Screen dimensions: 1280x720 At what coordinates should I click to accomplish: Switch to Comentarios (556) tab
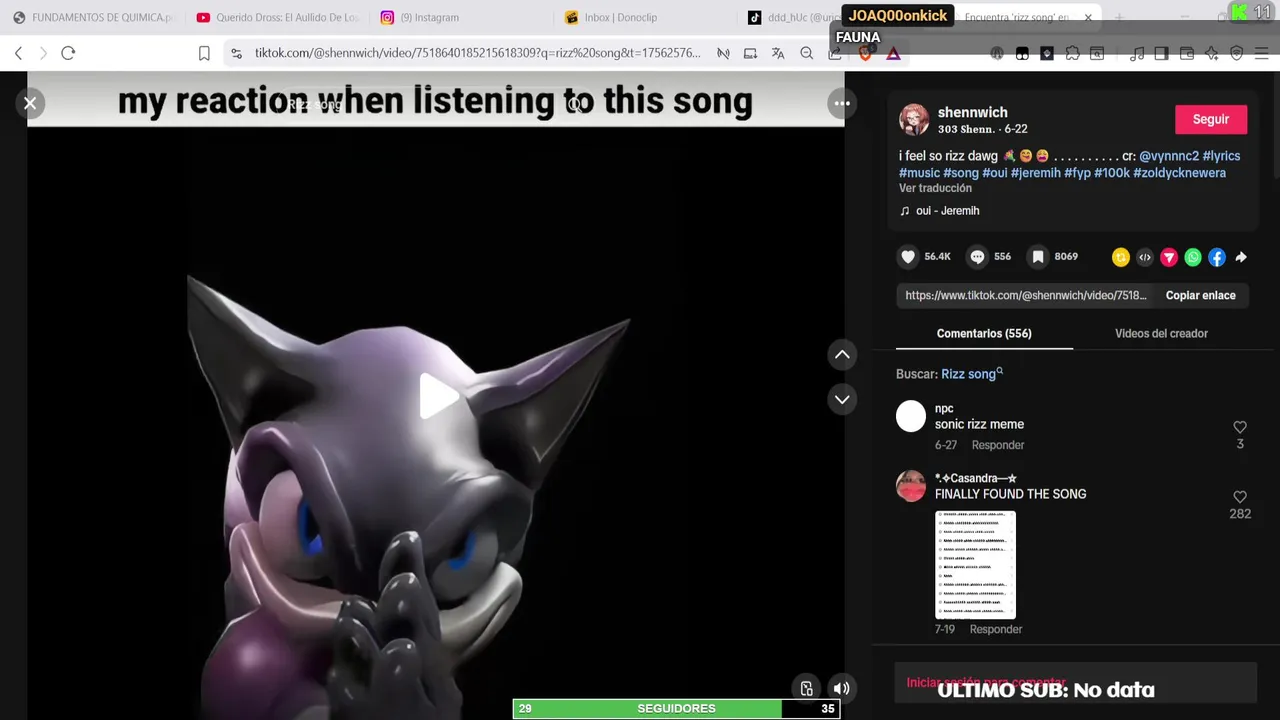(984, 333)
